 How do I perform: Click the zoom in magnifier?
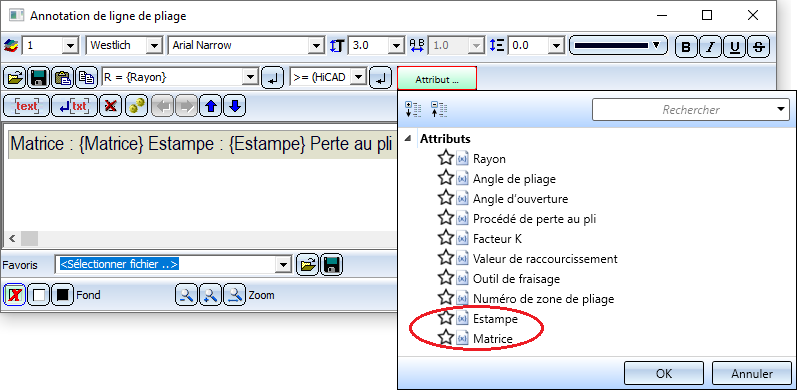pos(210,295)
